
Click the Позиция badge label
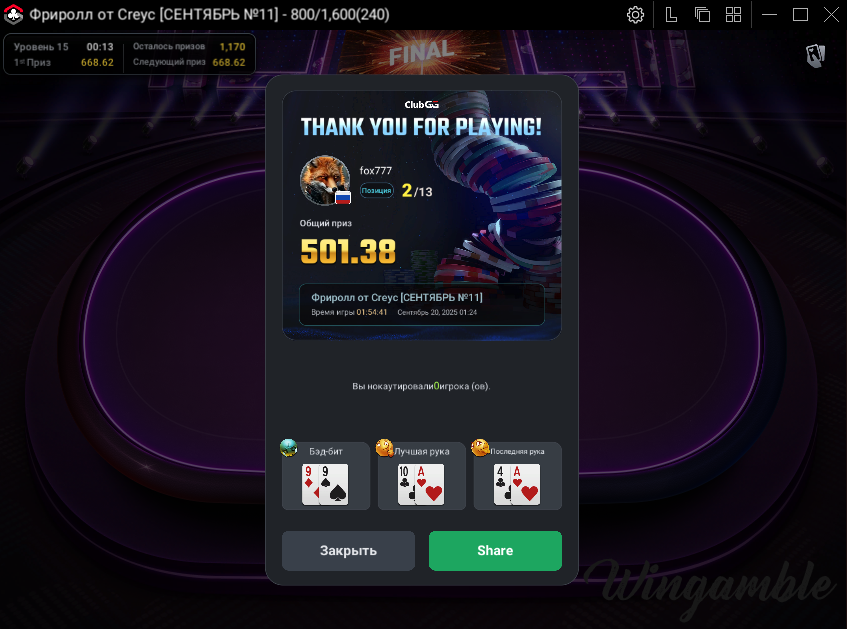(377, 191)
